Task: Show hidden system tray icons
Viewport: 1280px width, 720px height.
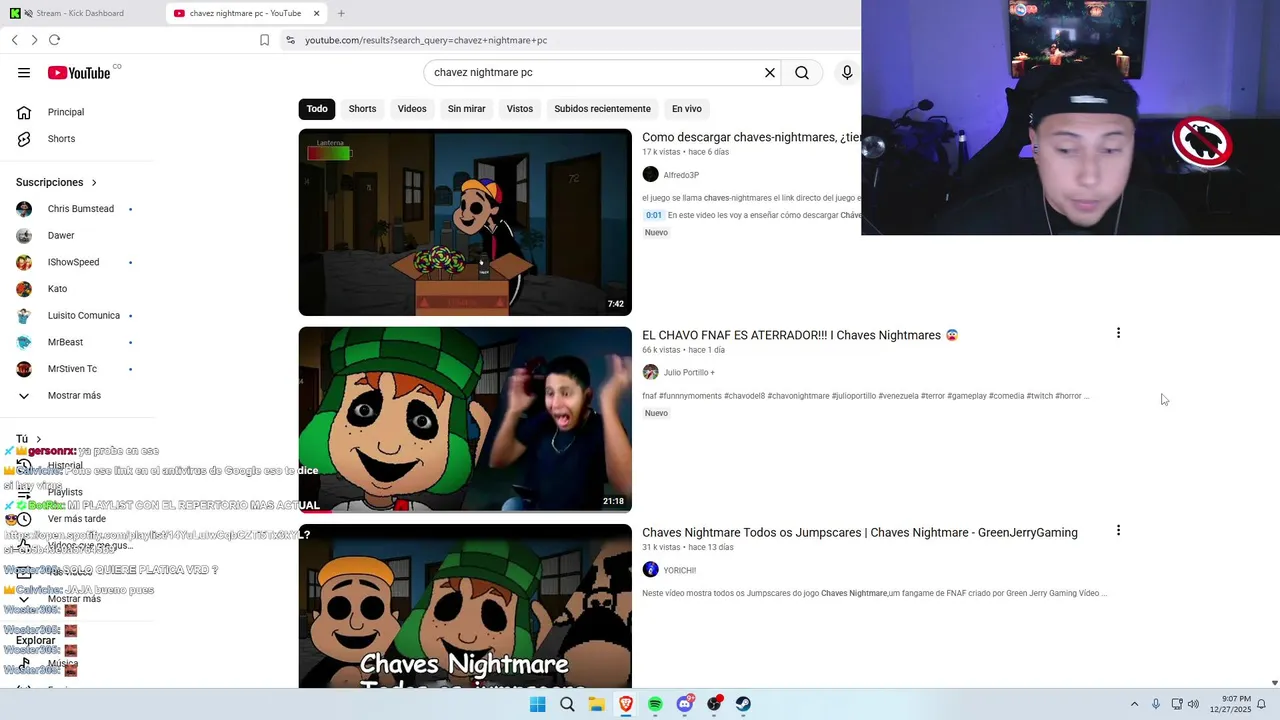Action: (1134, 704)
